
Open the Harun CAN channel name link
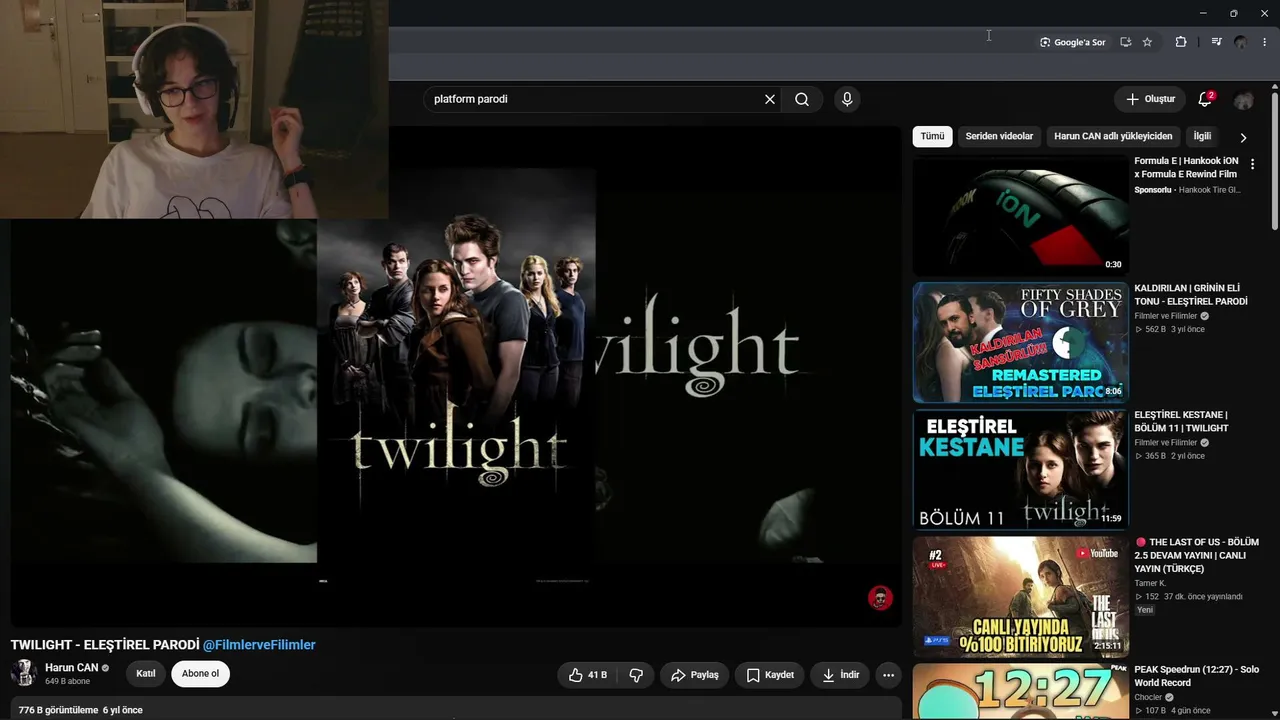point(72,668)
